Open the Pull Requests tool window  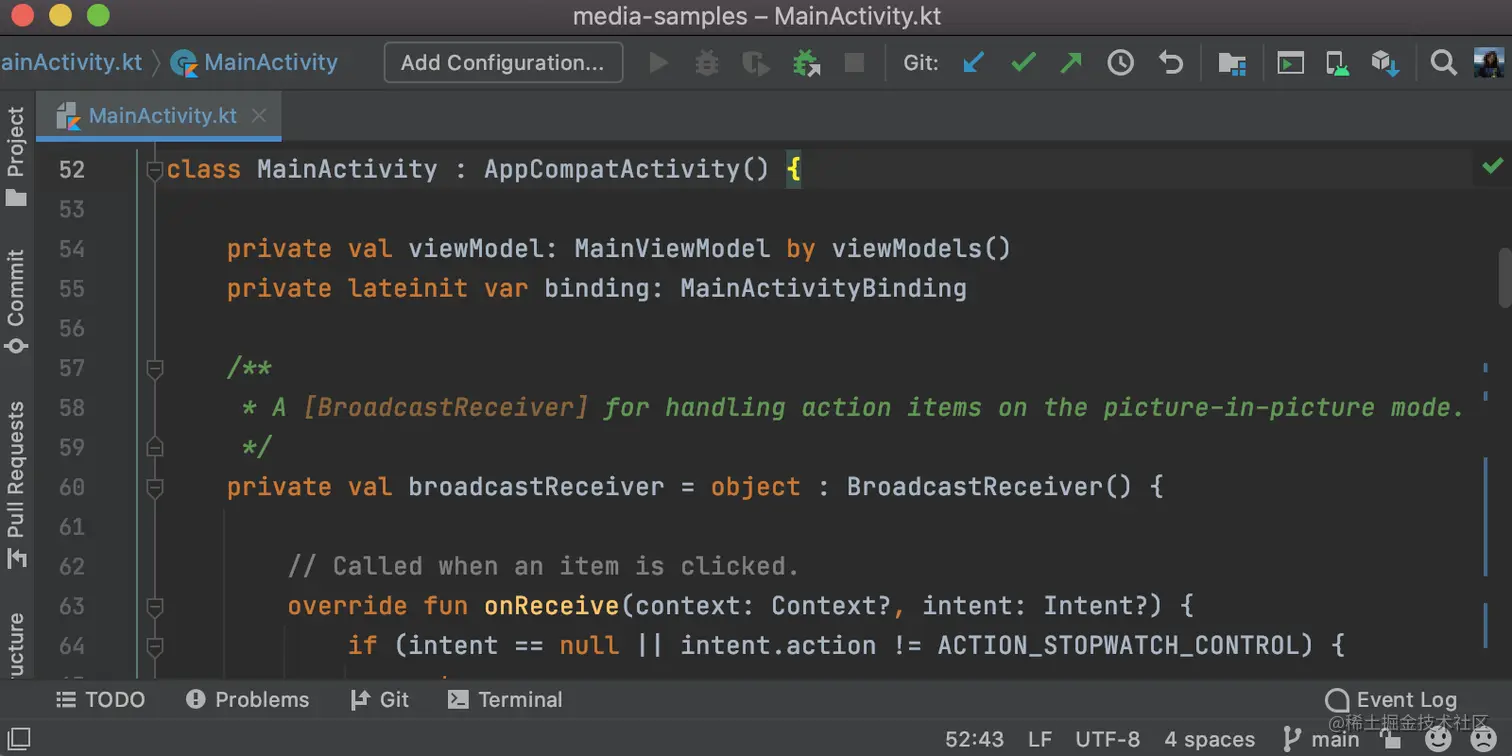coord(16,485)
